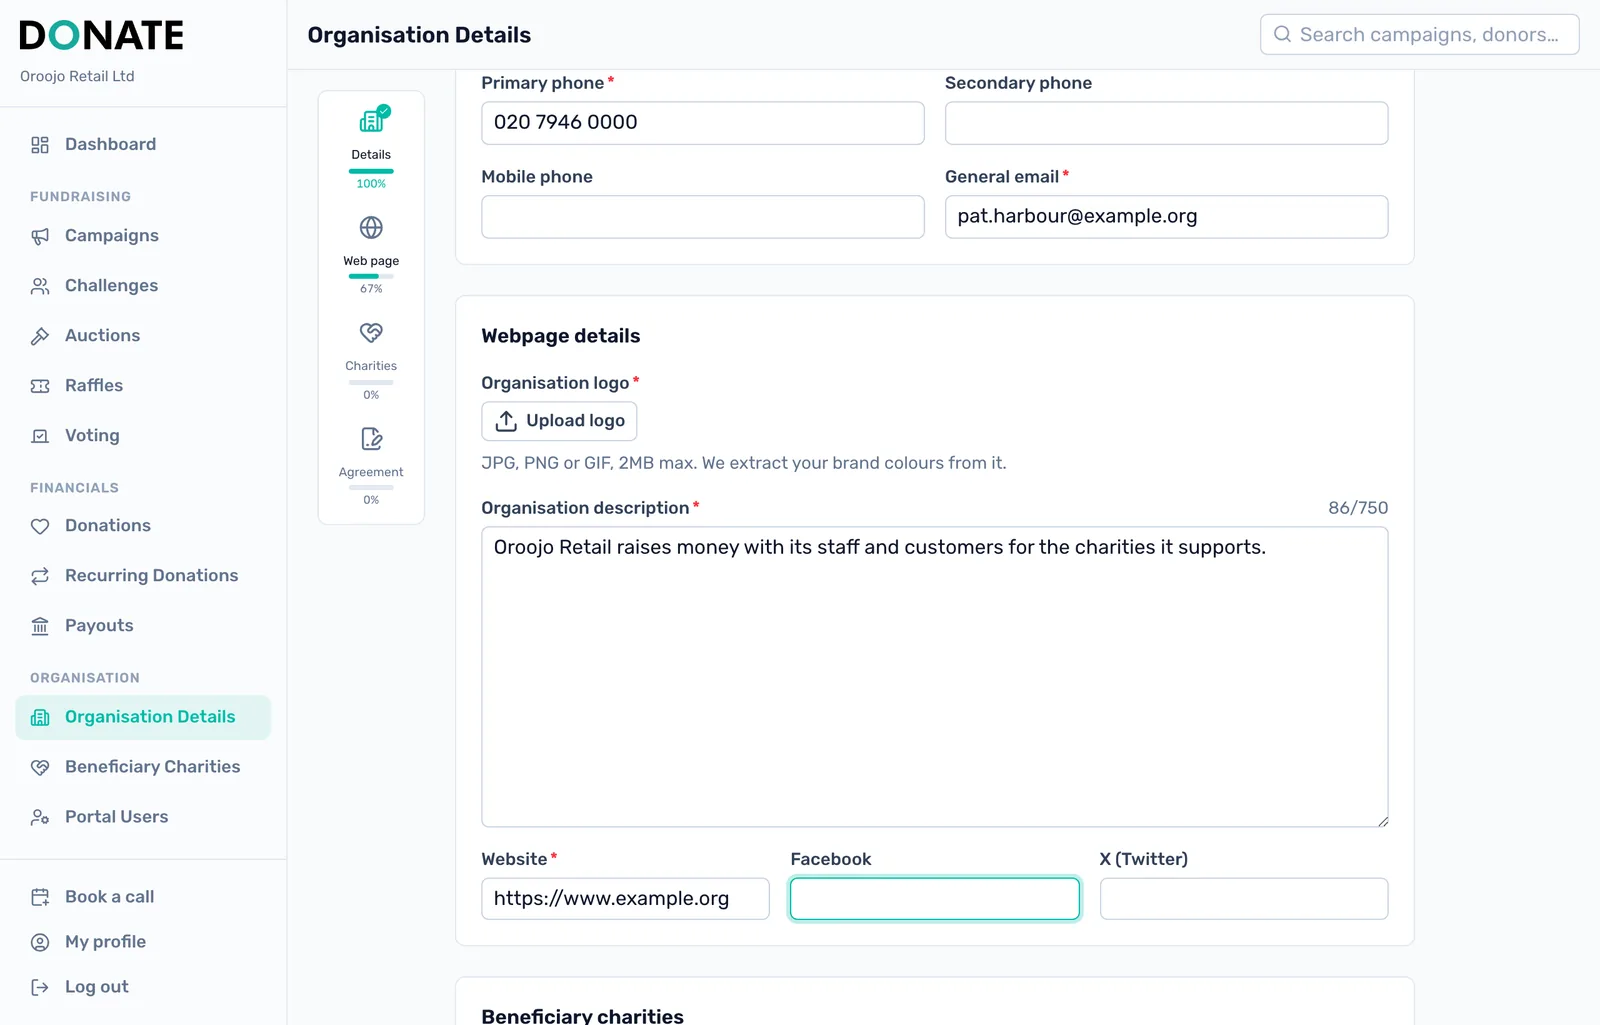Click the upload arrow icon on logo button

[x=506, y=421]
